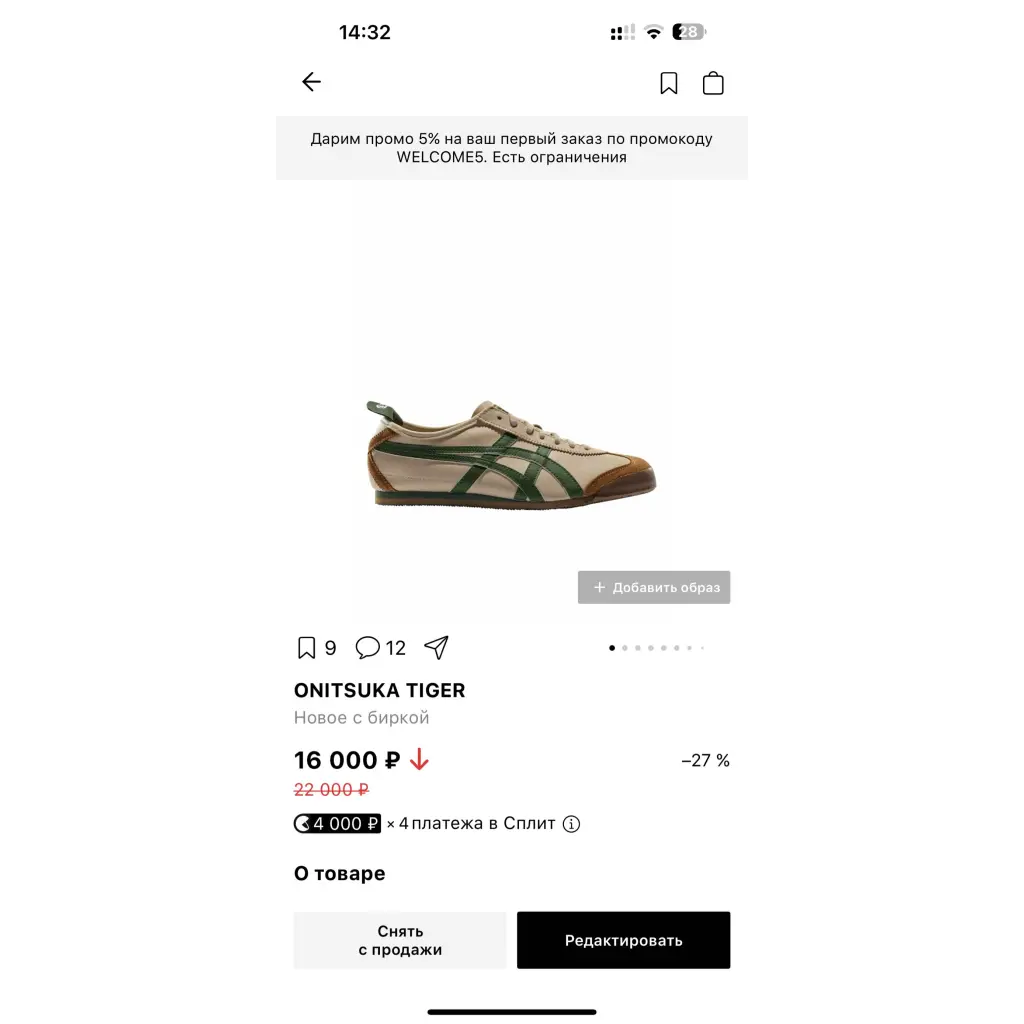Screen dimensions: 1024x1024
Task: Open ONITSUKA TIGER brand title
Action: coord(379,690)
